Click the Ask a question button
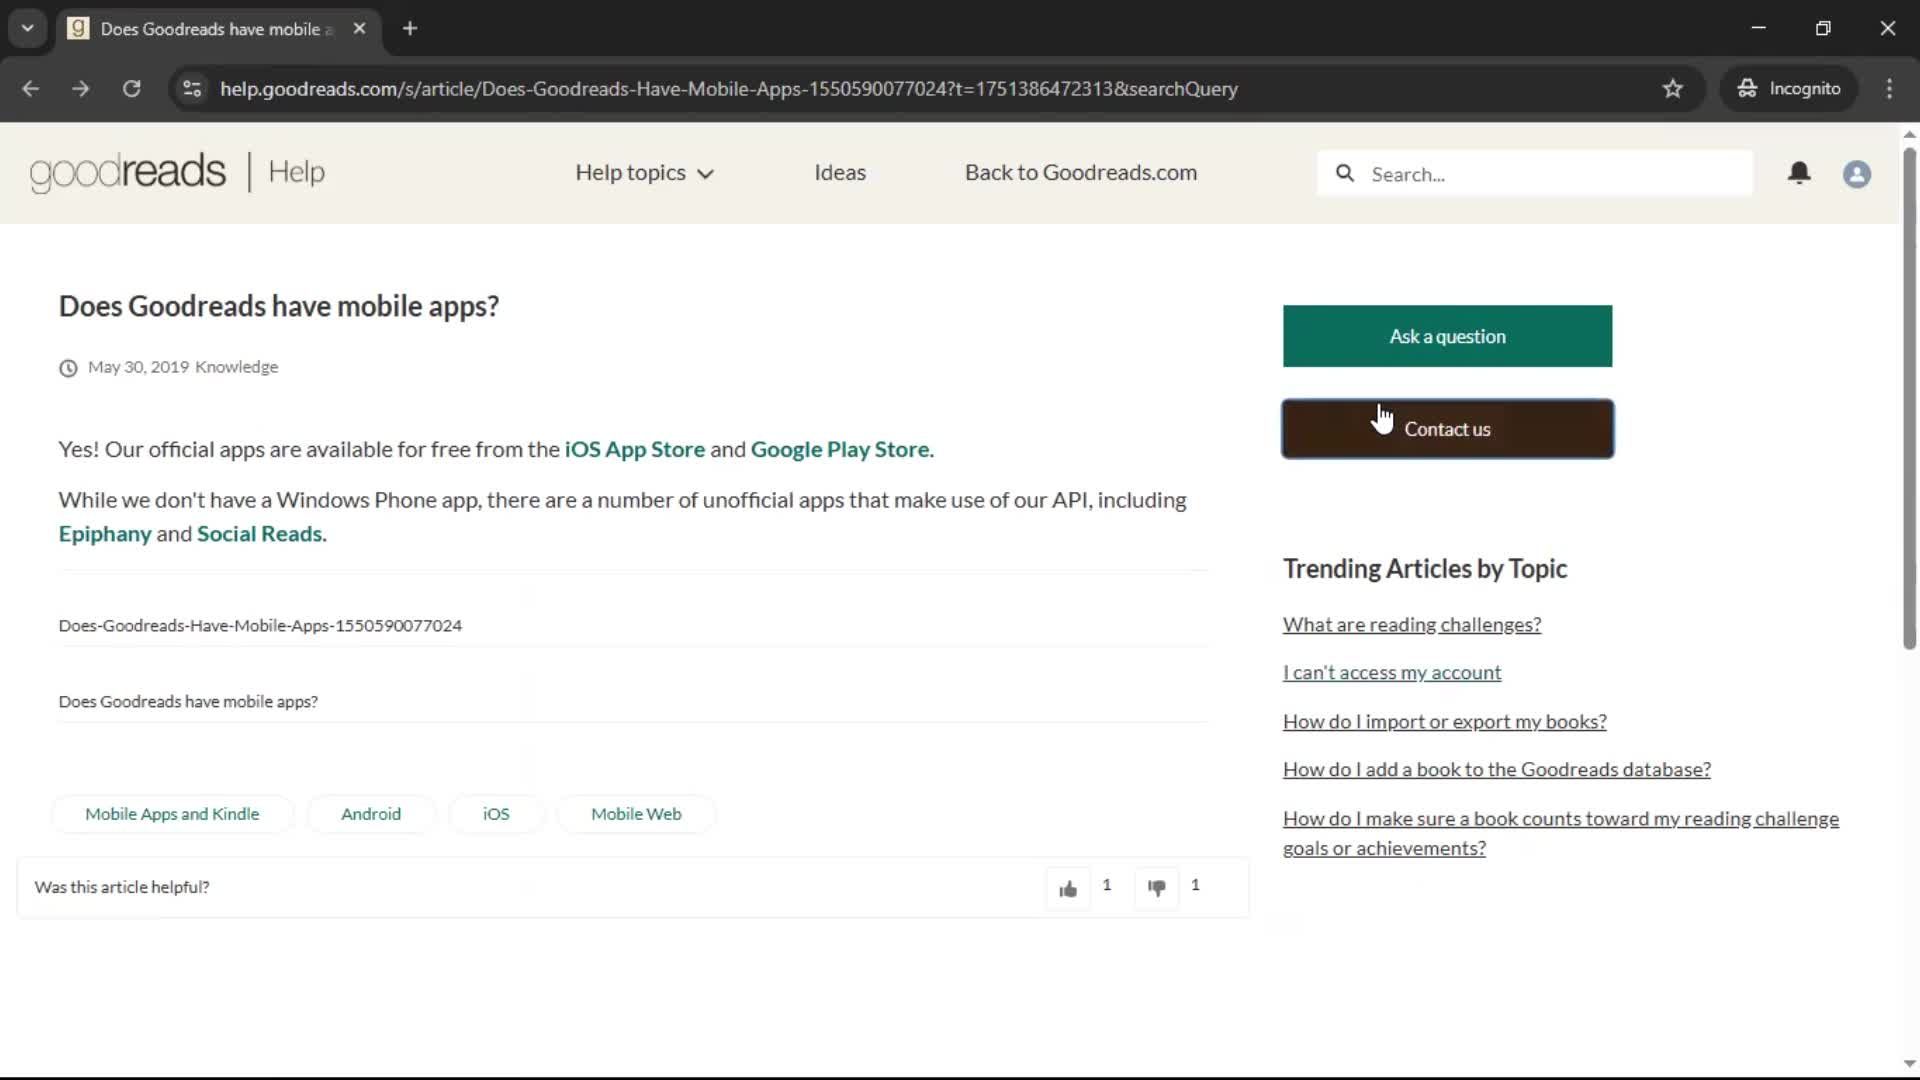The width and height of the screenshot is (1920, 1080). [x=1447, y=336]
